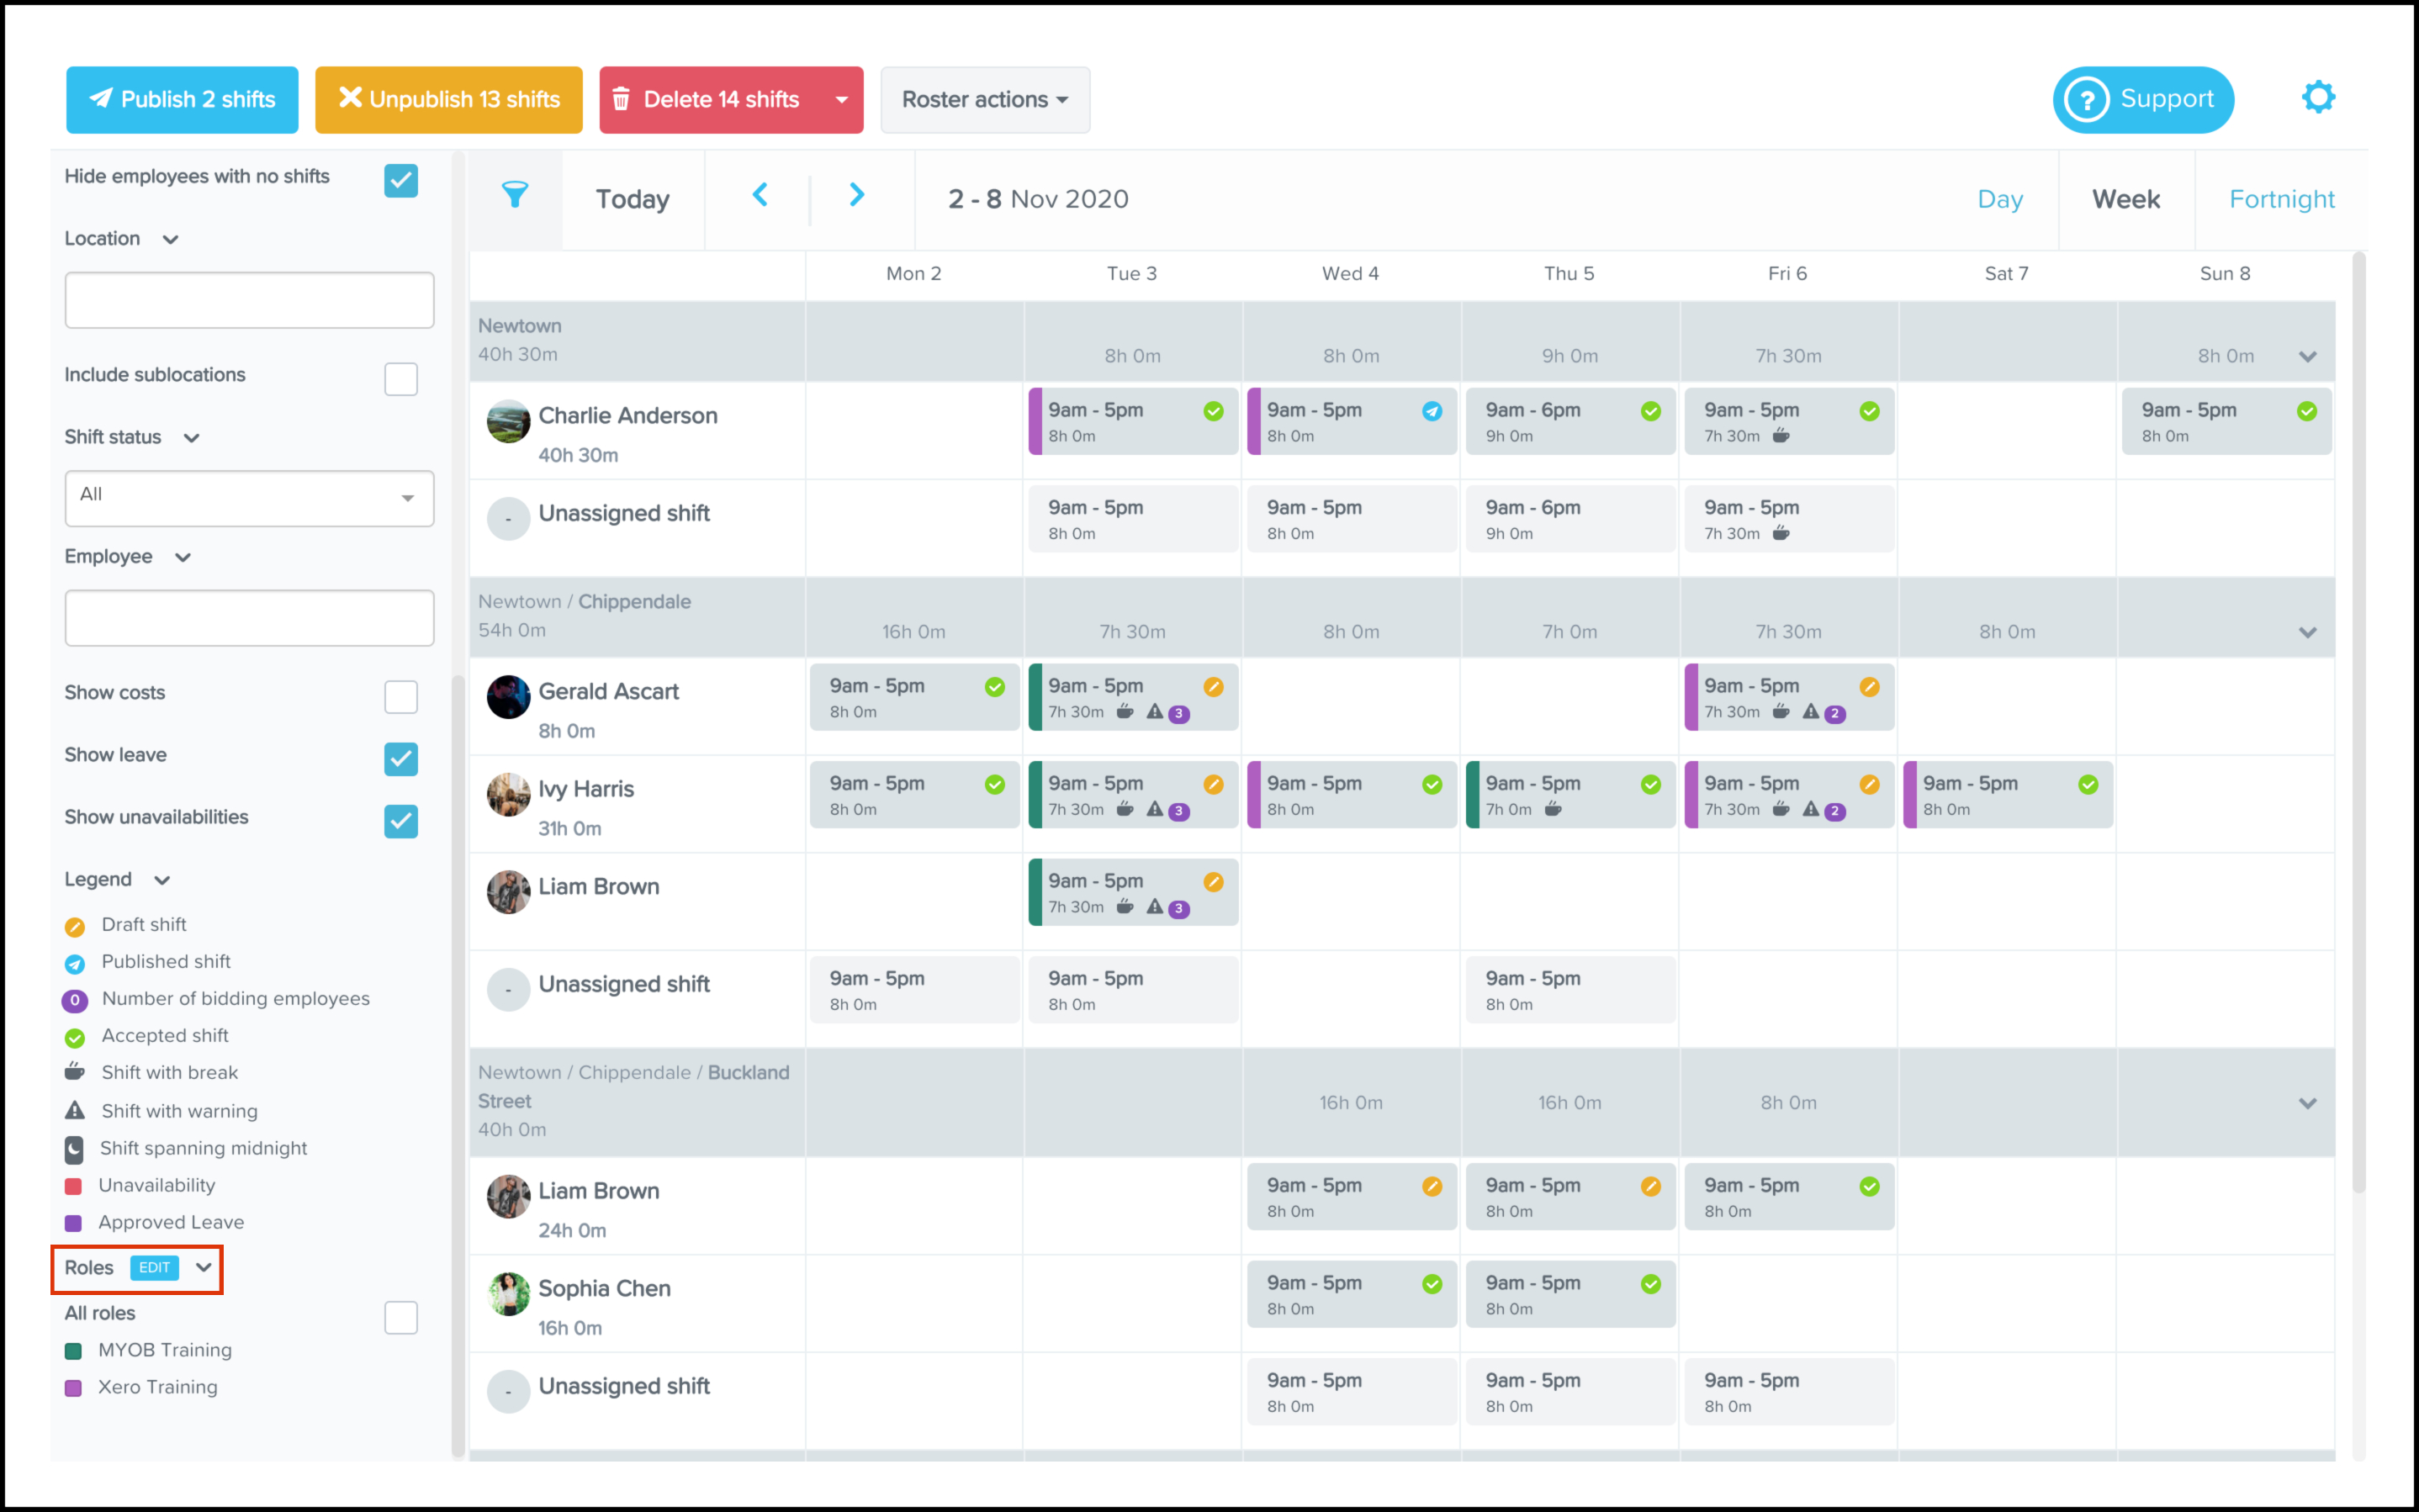Click the filter funnel icon

click(x=515, y=196)
